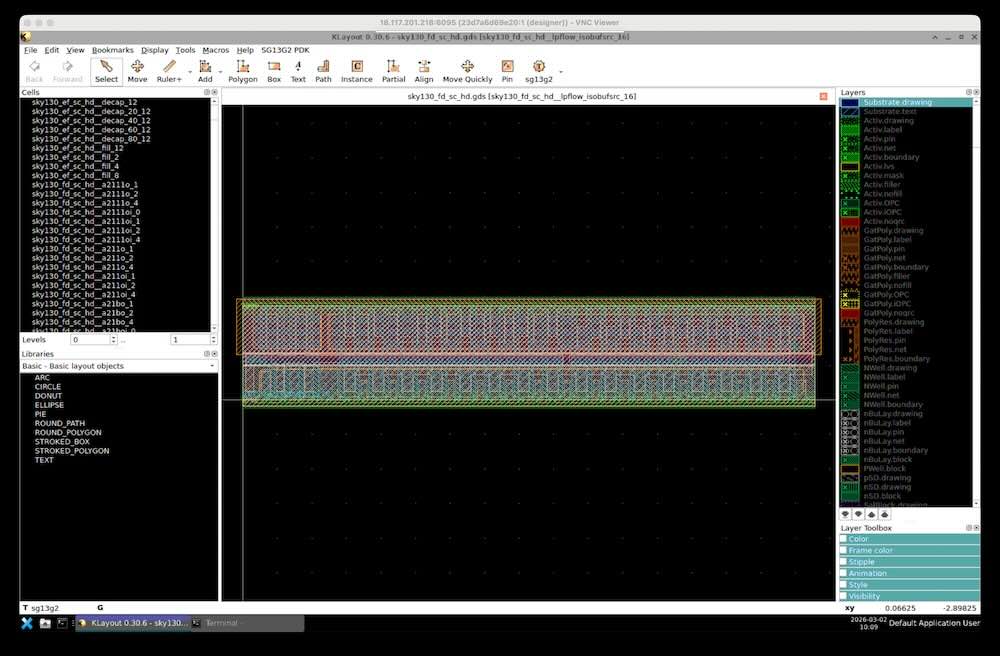Image resolution: width=1000 pixels, height=656 pixels.
Task: Toggle the Color checkbox in Layer Toolbox
Action: coord(844,539)
